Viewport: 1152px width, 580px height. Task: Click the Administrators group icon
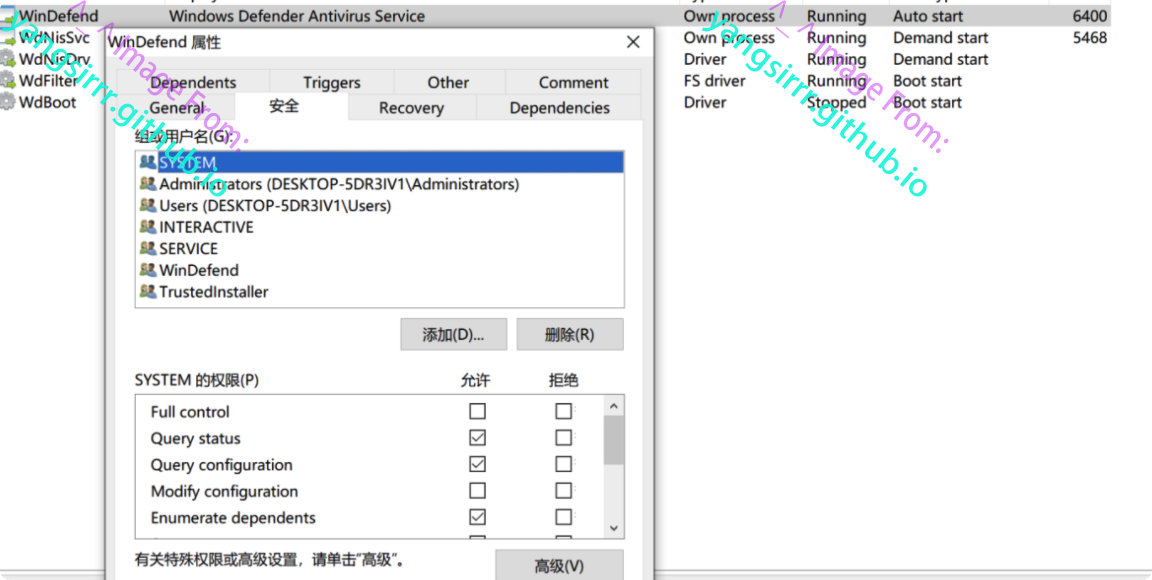coord(148,184)
